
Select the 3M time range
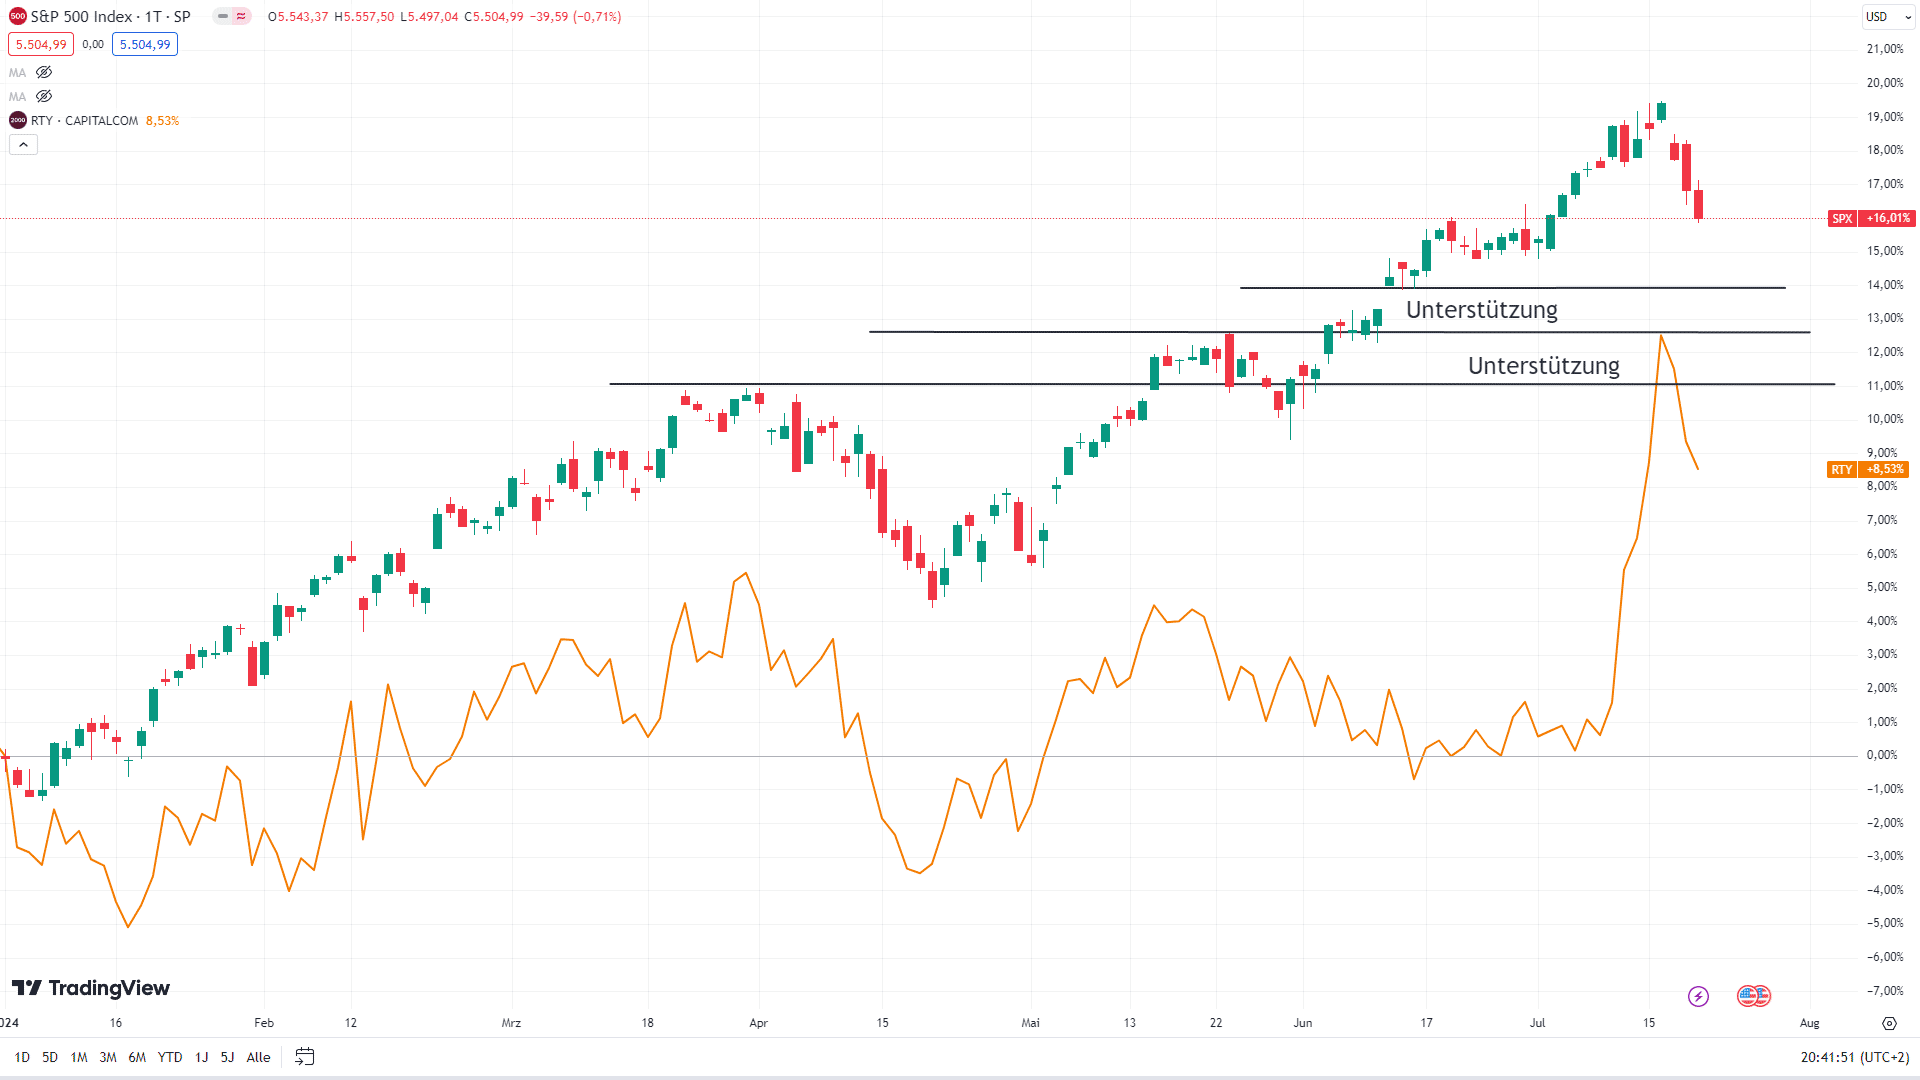point(108,1057)
